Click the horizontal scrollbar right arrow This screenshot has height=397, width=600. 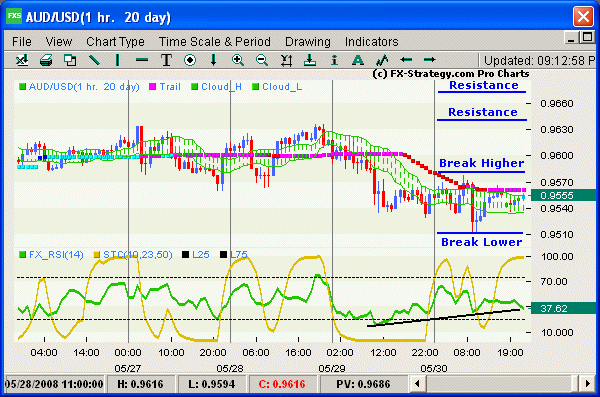587,384
